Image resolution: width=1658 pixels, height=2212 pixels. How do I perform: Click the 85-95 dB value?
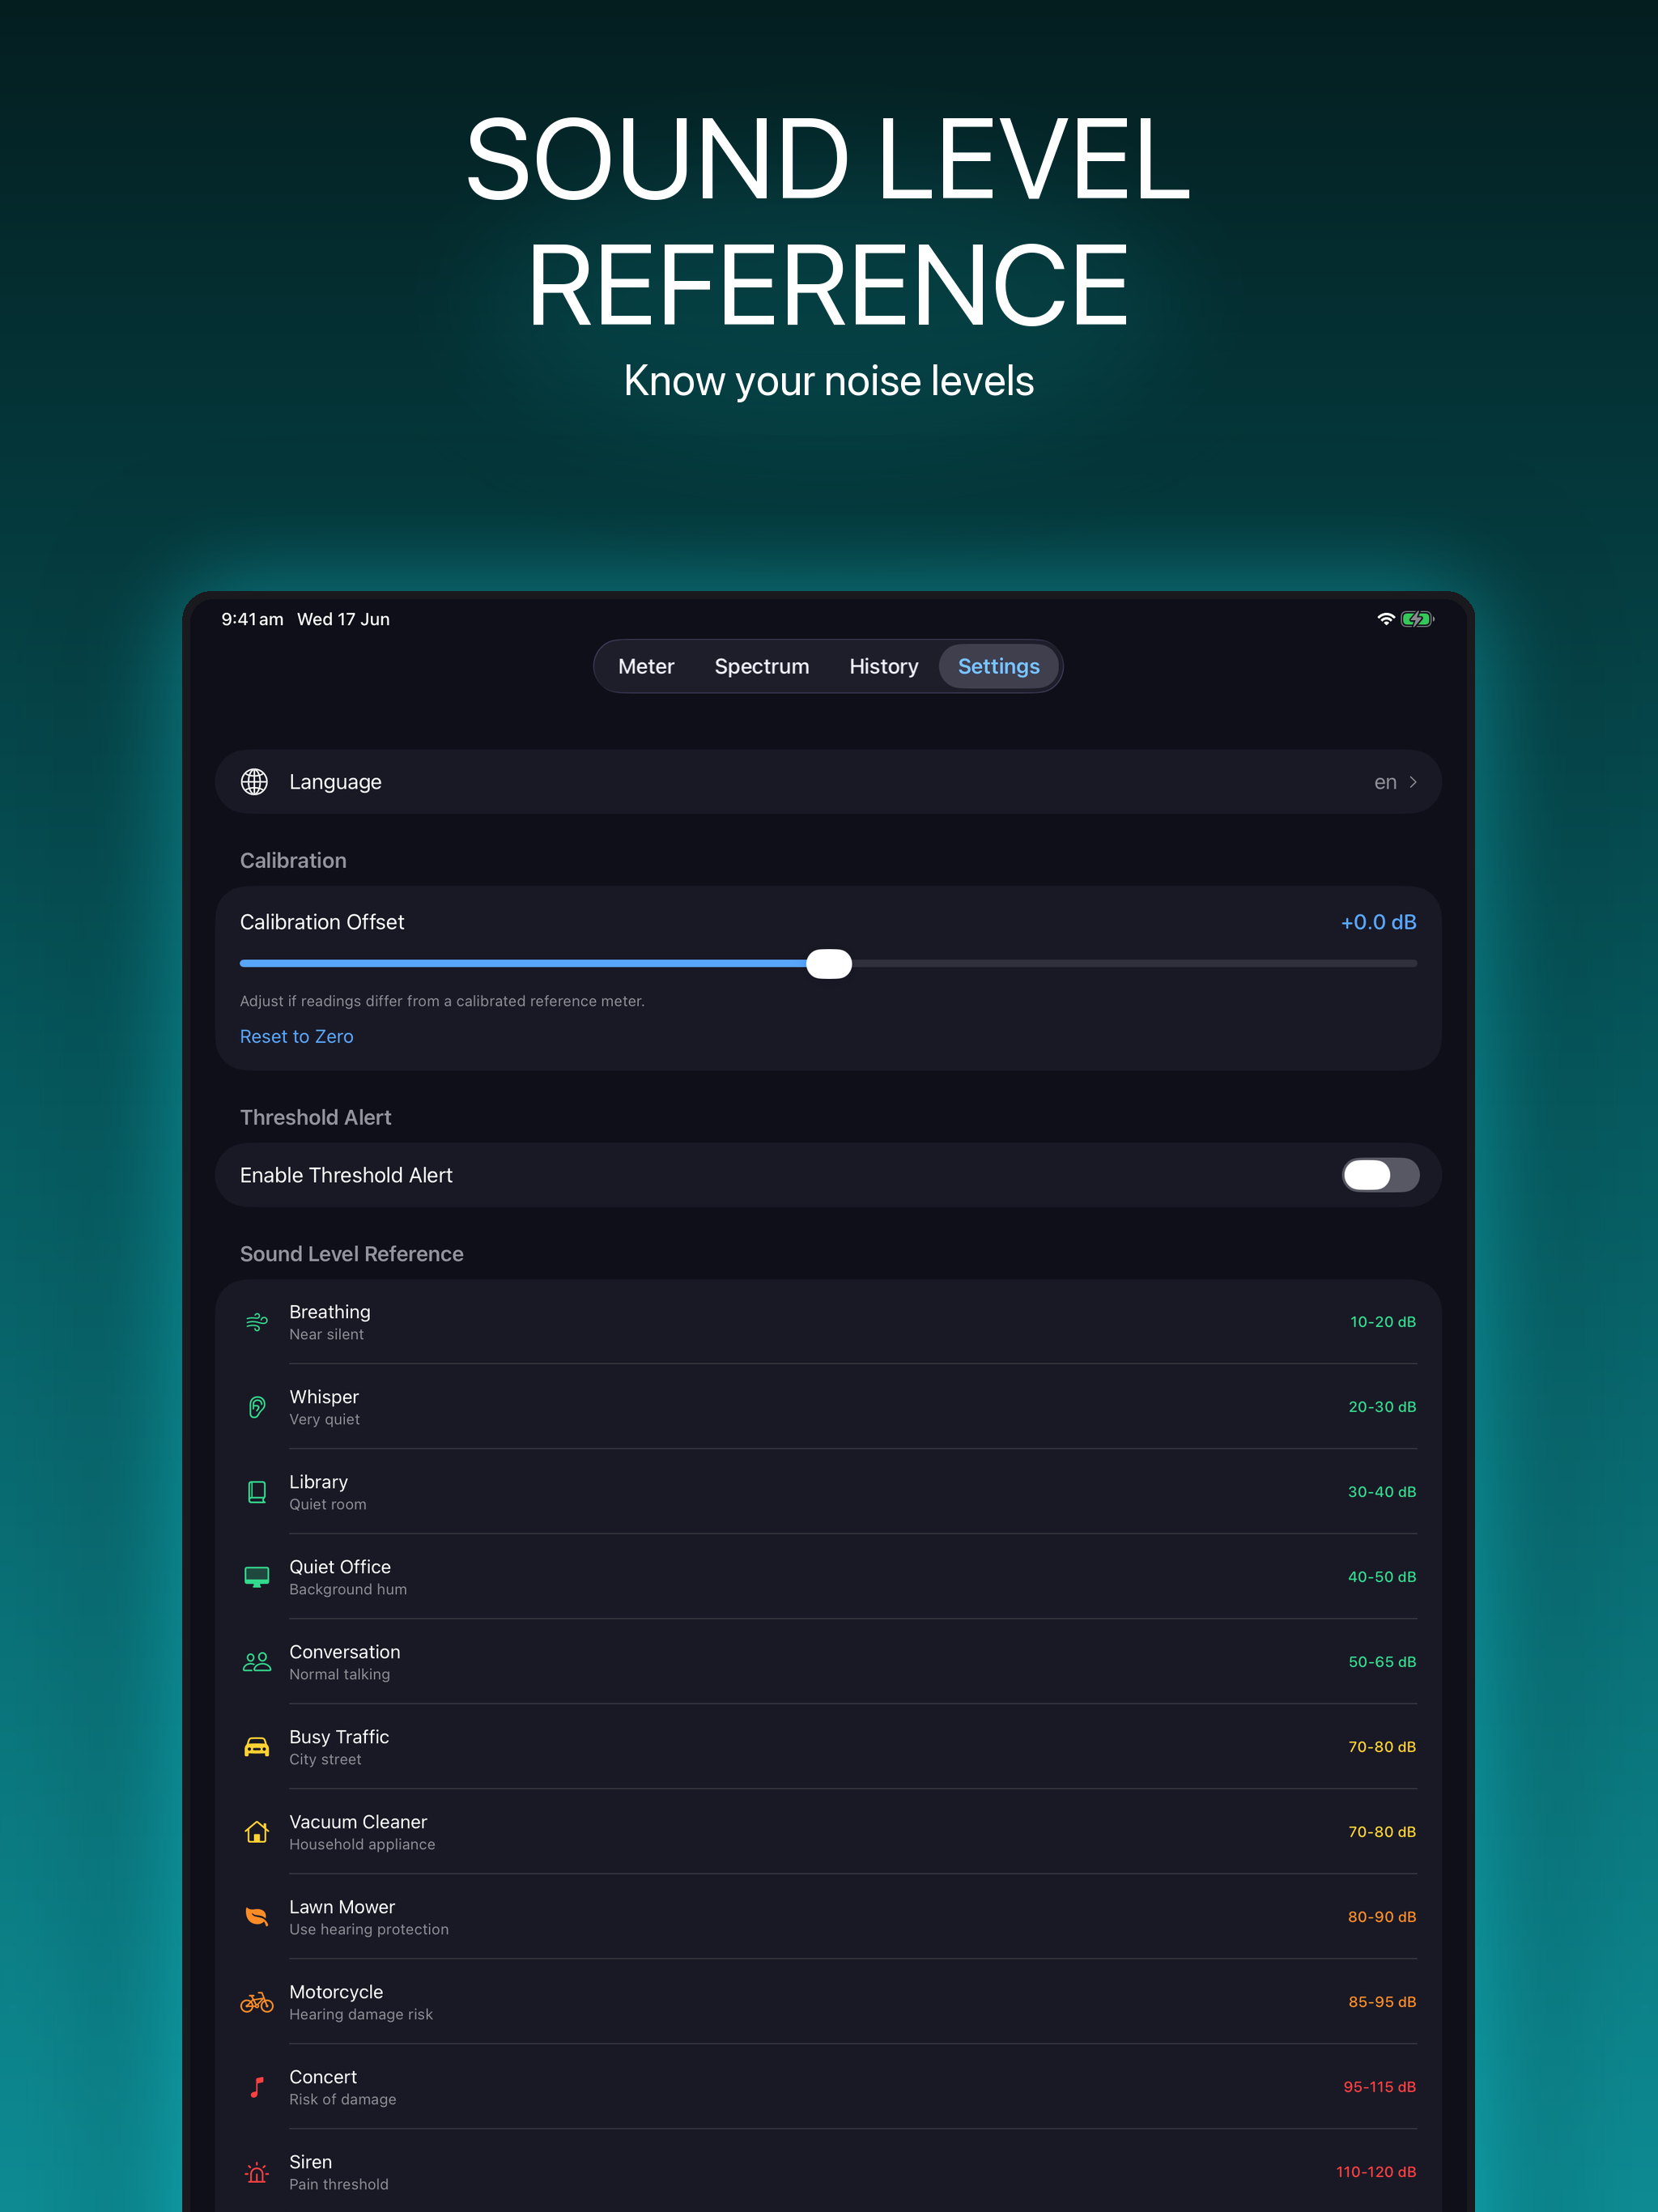[1382, 2002]
